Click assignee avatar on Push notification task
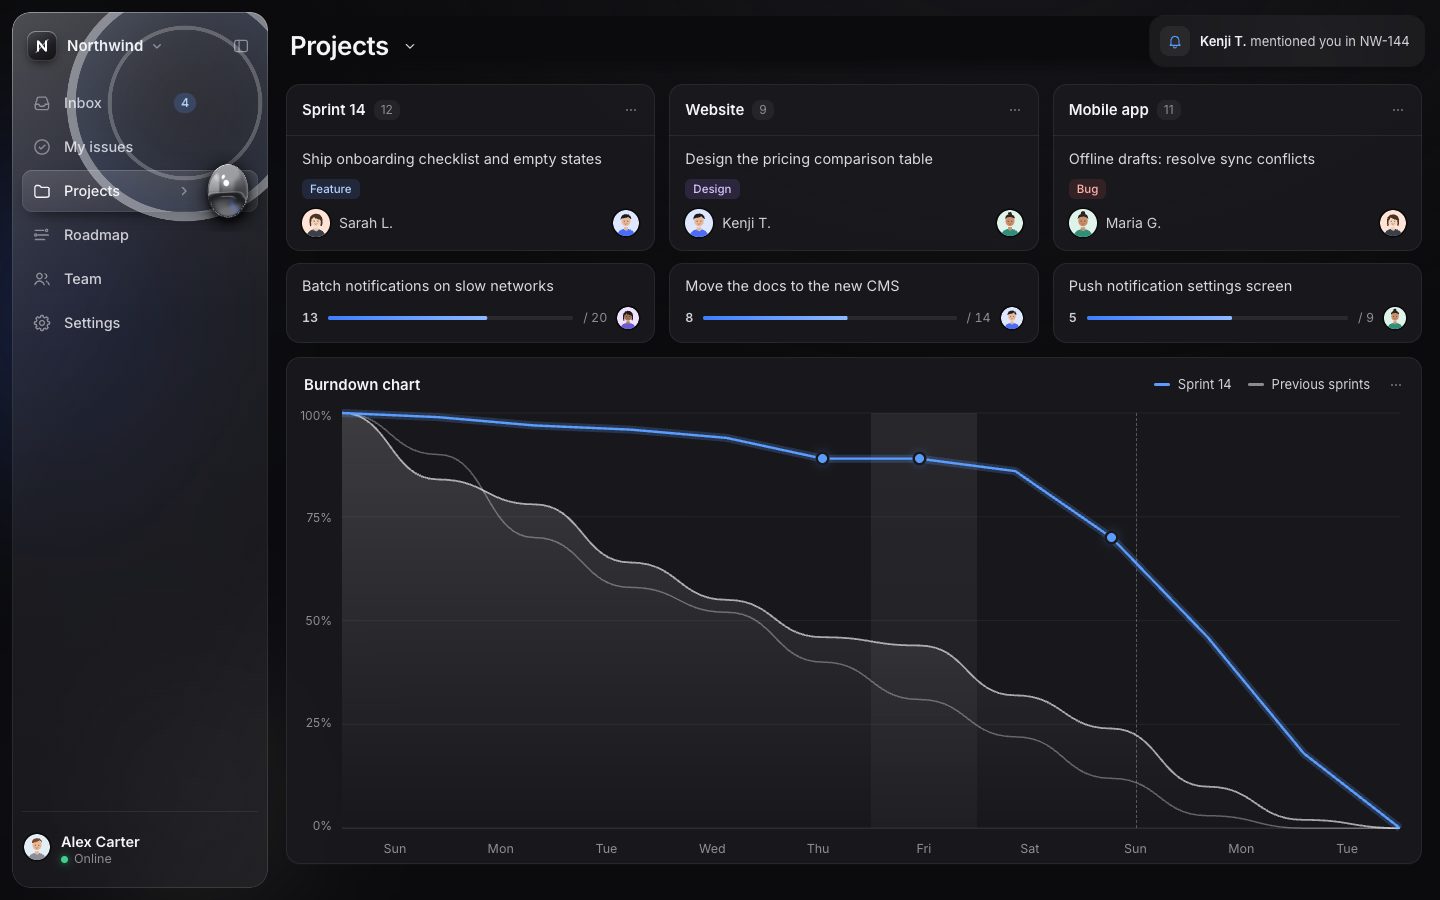This screenshot has height=900, width=1440. point(1395,318)
